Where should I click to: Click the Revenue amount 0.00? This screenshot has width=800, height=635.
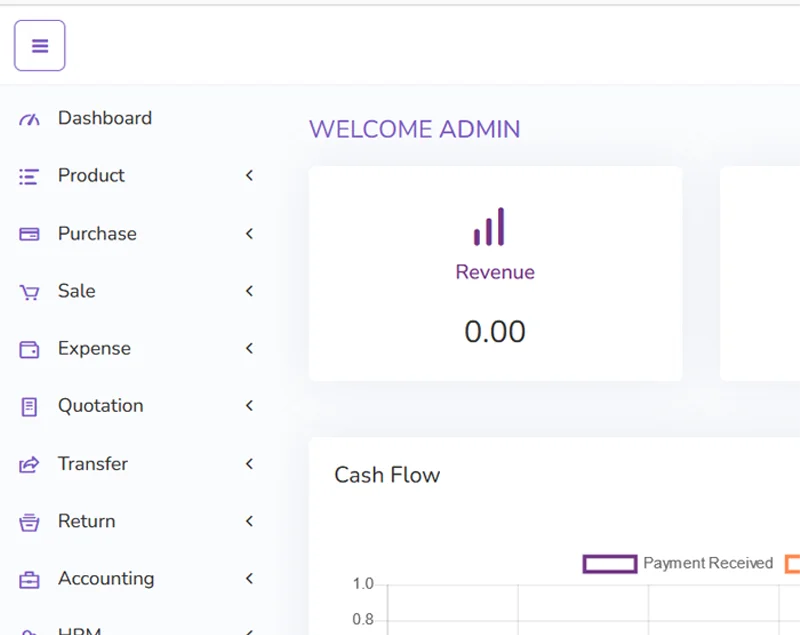tap(495, 332)
